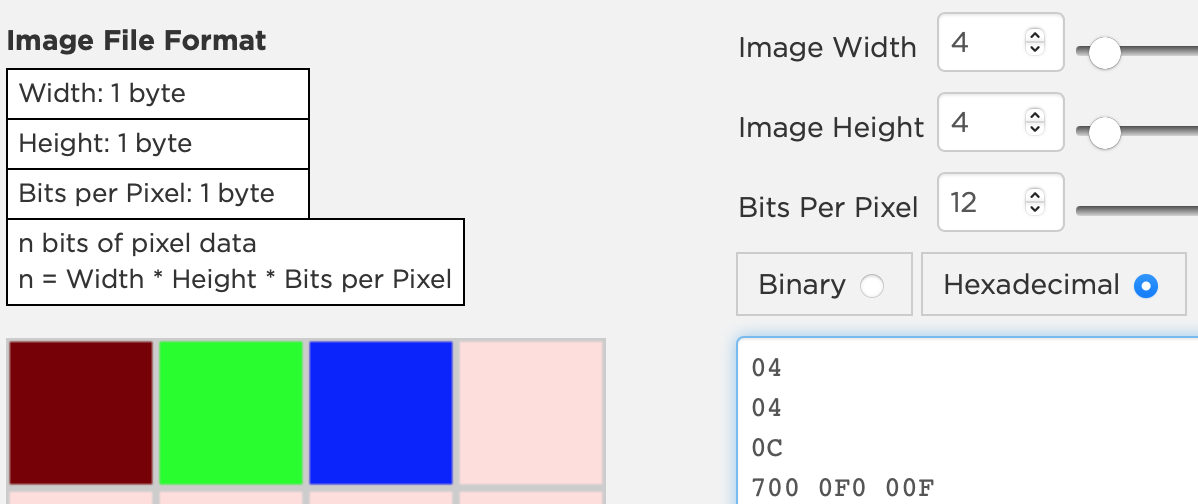
Task: Increase Bits Per Pixel with stepper up arrow
Action: 1035,196
